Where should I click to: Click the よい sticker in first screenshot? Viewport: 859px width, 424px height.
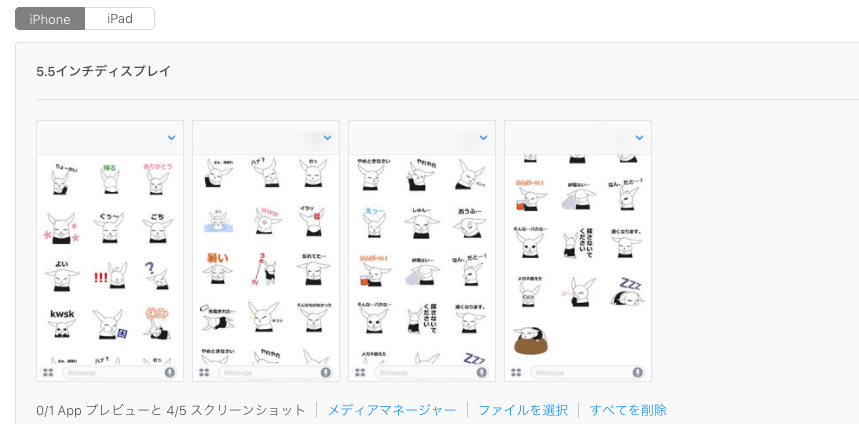pyautogui.click(x=62, y=276)
